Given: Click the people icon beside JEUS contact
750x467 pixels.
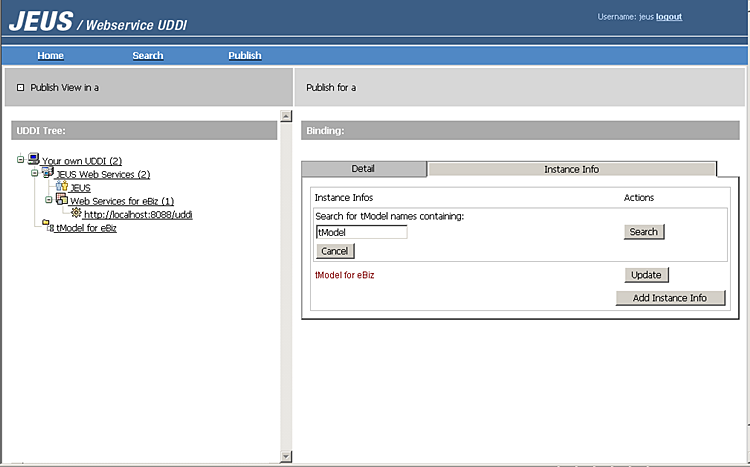Looking at the screenshot, I should (x=62, y=187).
